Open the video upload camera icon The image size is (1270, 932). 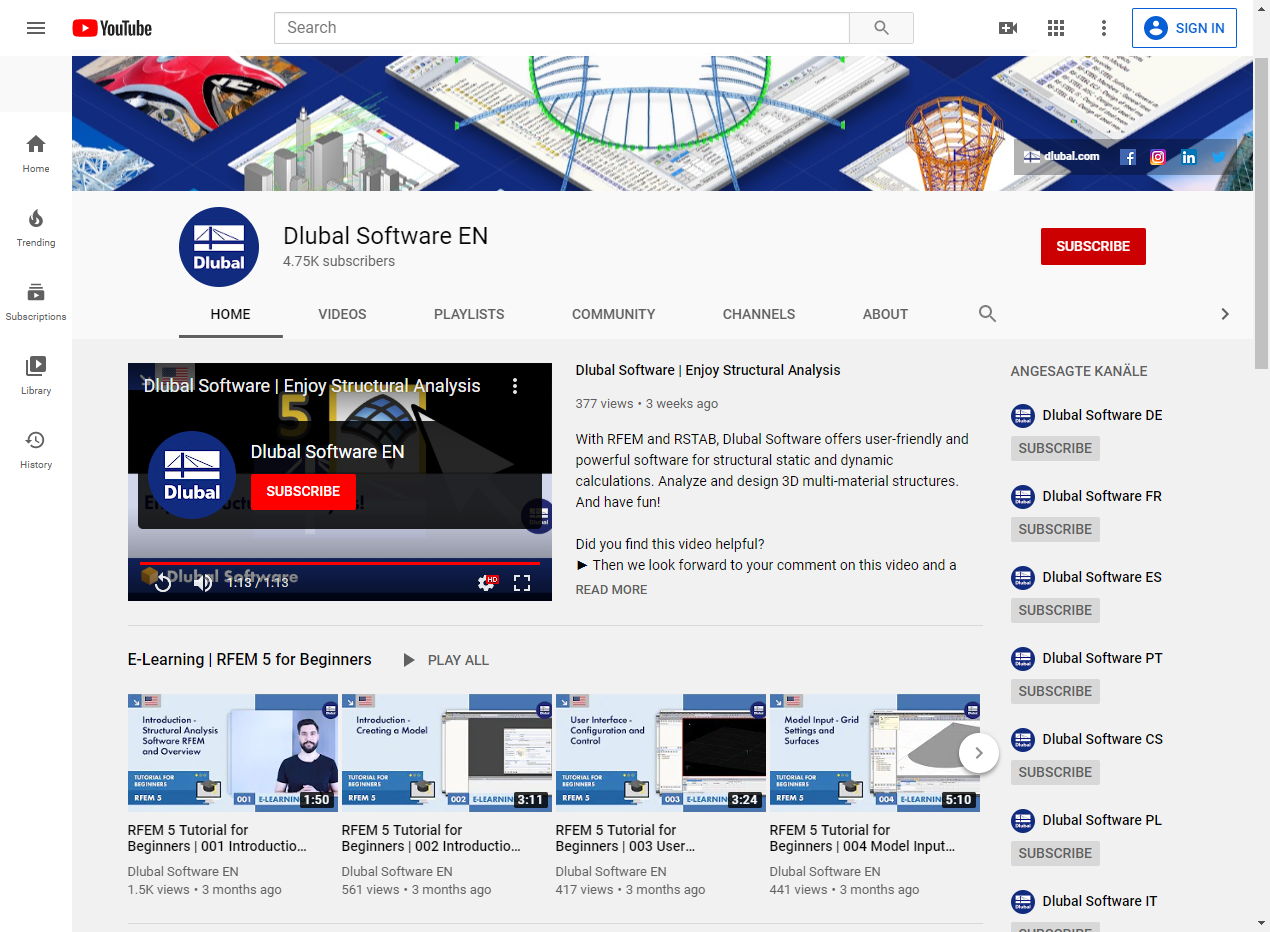[1008, 27]
